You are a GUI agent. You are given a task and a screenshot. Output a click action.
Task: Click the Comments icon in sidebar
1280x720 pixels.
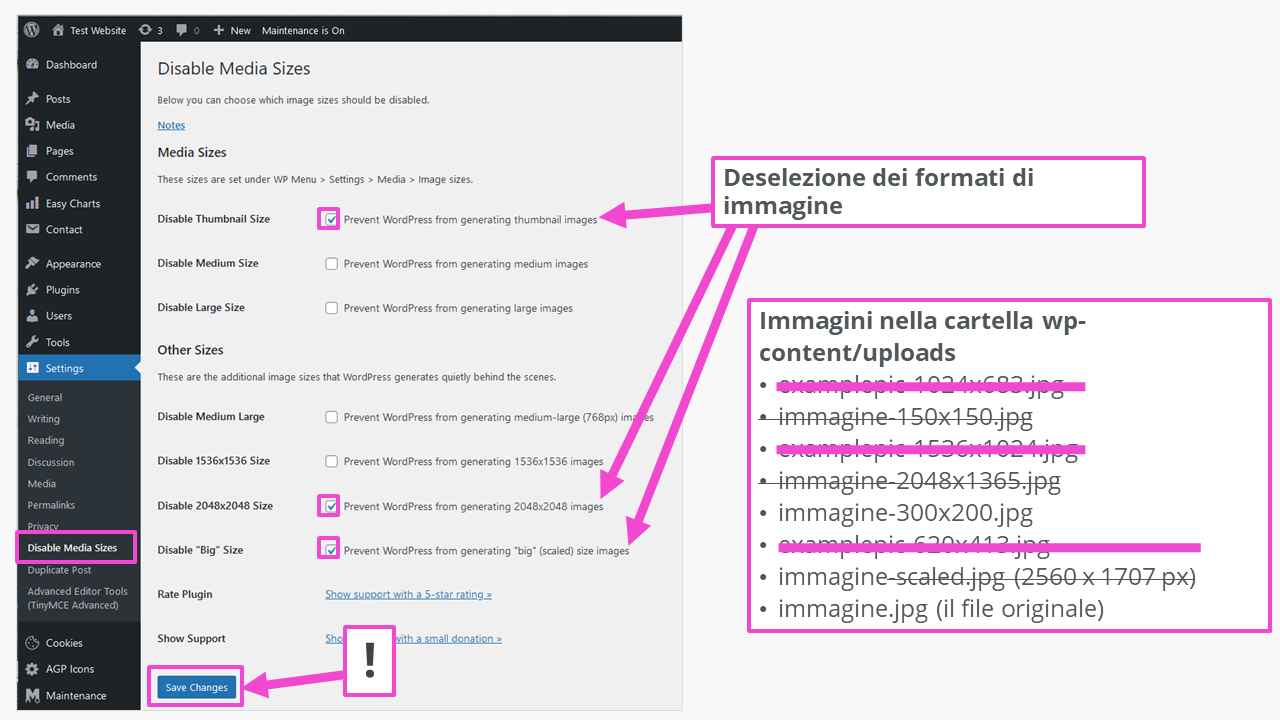coord(32,177)
